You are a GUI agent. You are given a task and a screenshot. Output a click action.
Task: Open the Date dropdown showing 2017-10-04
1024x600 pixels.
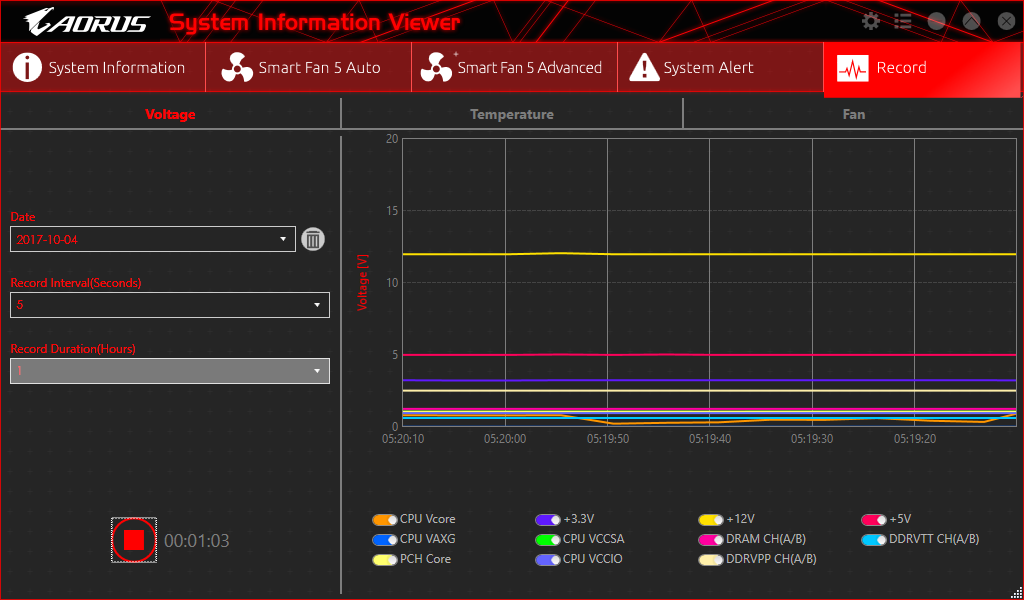tap(153, 239)
